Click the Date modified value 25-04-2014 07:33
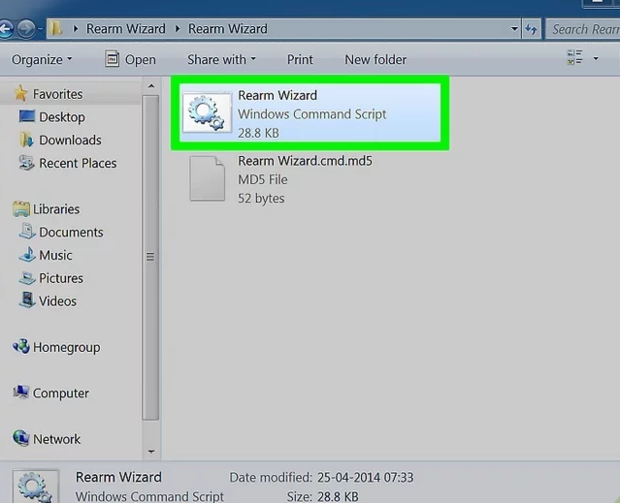Screen dimensions: 620x503 [x=365, y=477]
